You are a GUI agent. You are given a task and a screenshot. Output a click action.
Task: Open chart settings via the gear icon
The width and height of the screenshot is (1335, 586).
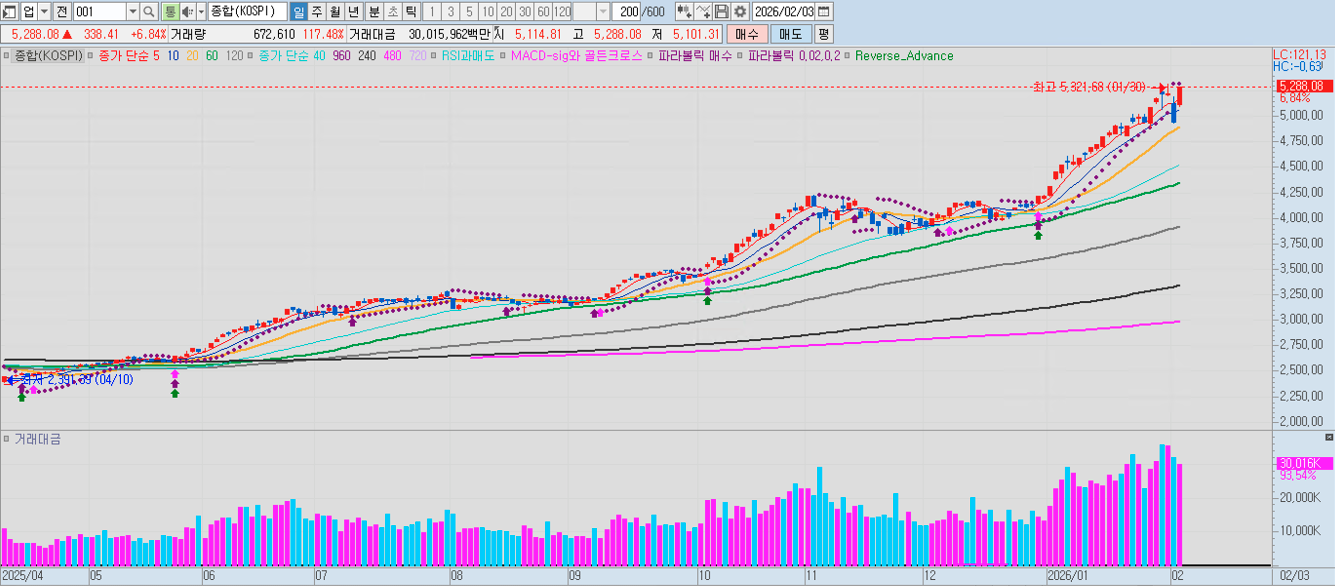point(740,11)
